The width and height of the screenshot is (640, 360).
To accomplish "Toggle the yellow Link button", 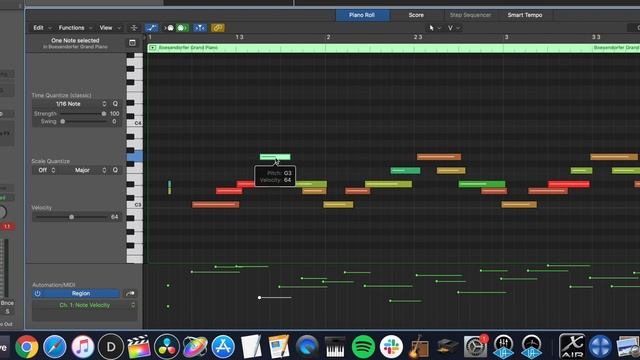I will coord(218,28).
